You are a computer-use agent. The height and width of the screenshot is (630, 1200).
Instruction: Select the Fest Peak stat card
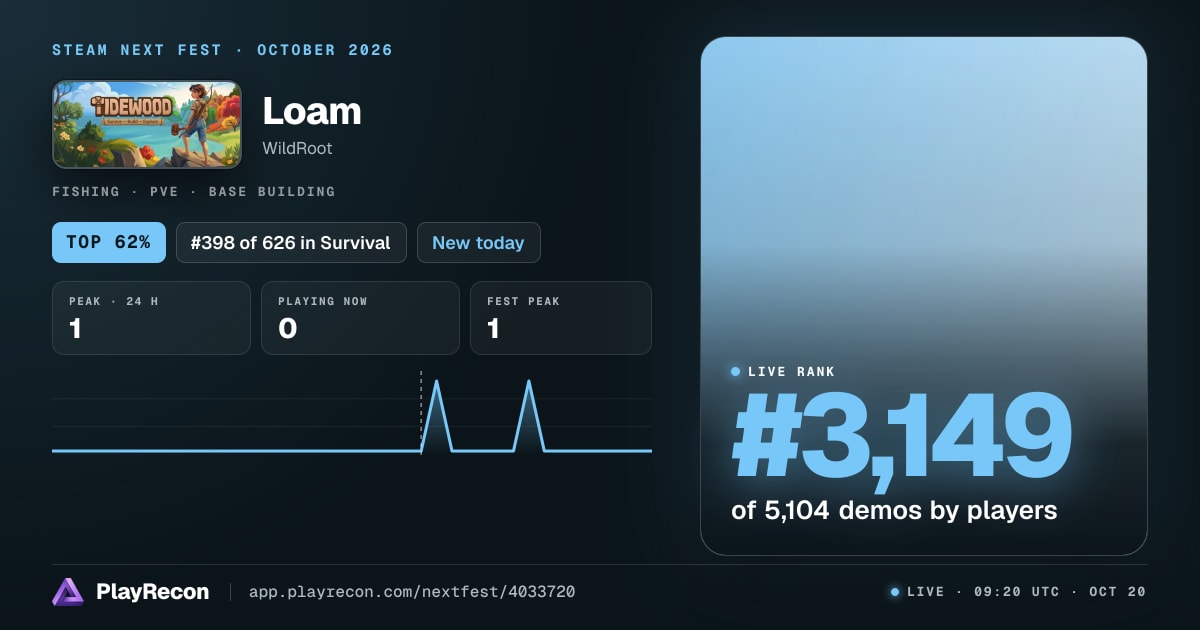(x=561, y=318)
